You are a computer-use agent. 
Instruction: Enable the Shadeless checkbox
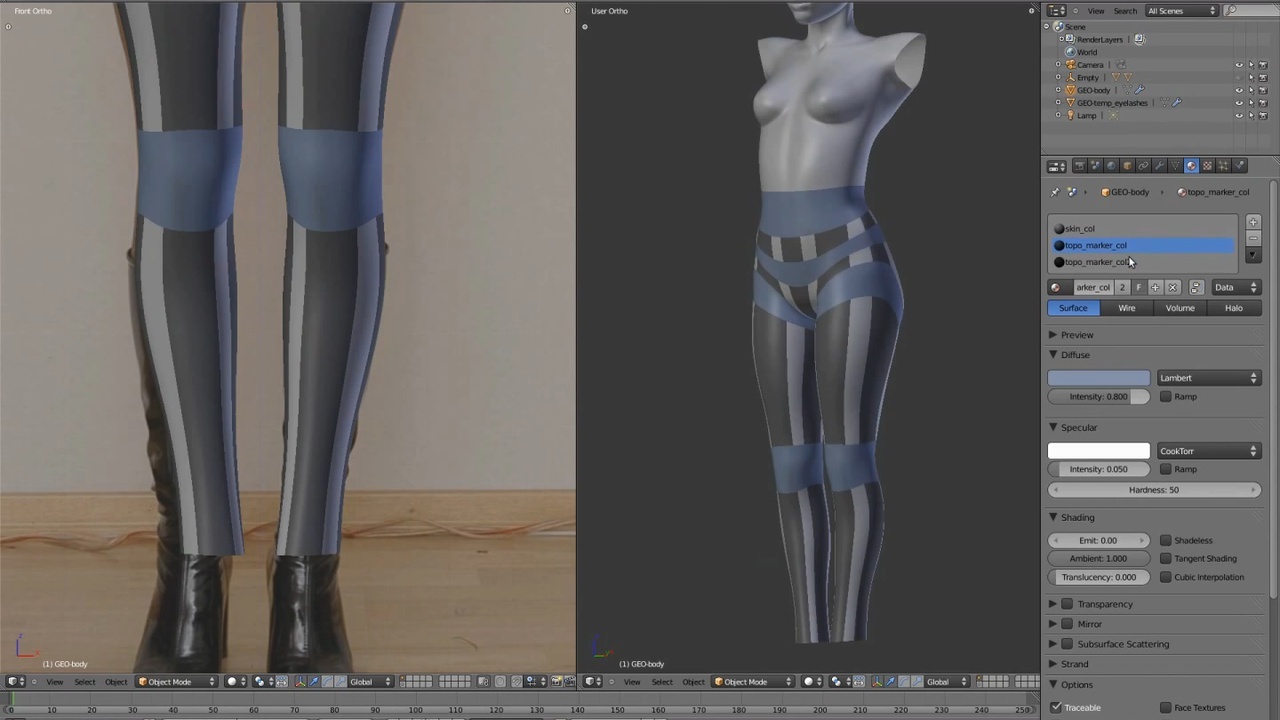pyautogui.click(x=1166, y=540)
